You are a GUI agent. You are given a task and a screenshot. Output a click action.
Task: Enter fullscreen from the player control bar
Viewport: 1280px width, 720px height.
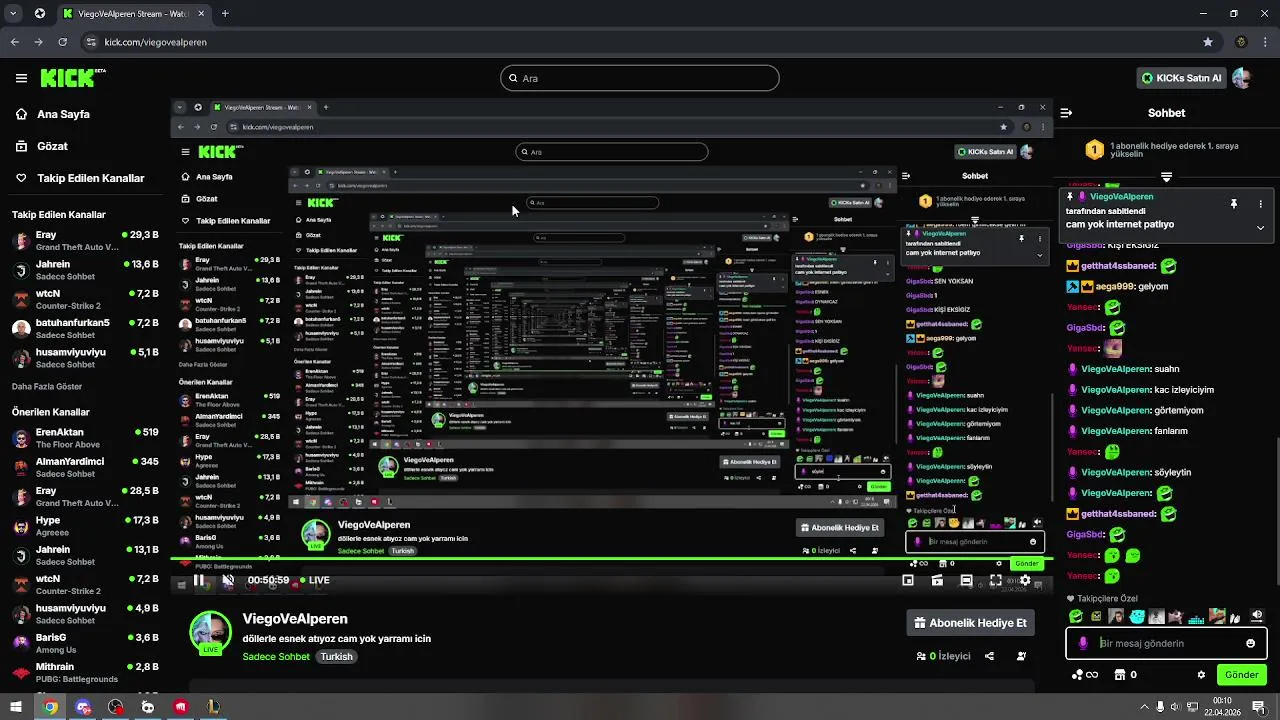pyautogui.click(x=996, y=580)
